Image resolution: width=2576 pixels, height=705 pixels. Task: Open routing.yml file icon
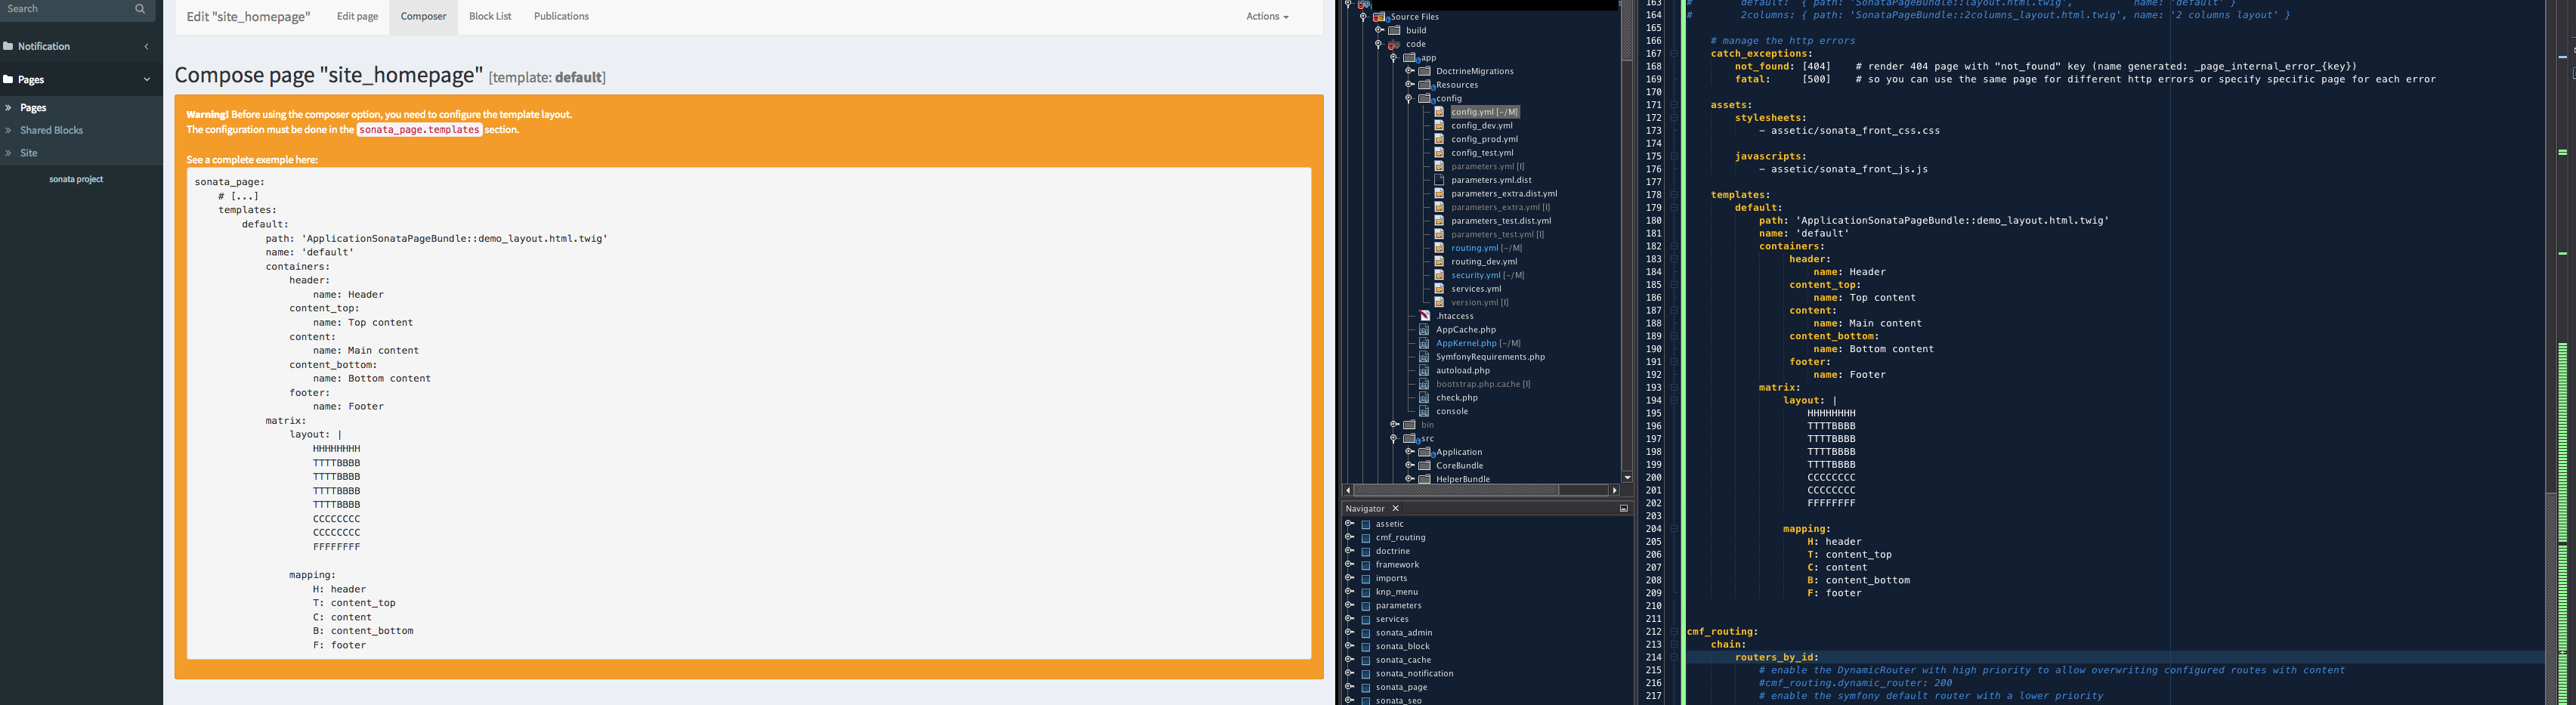(1440, 248)
